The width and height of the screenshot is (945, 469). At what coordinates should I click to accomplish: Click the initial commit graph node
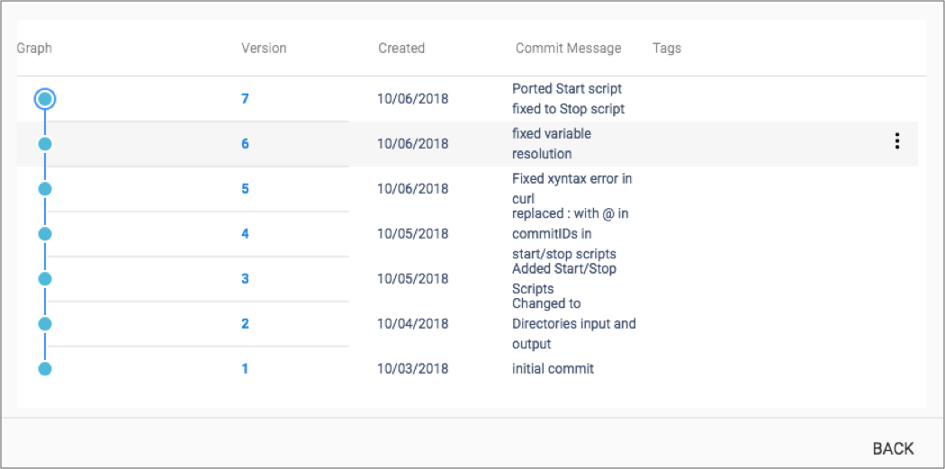pos(44,369)
